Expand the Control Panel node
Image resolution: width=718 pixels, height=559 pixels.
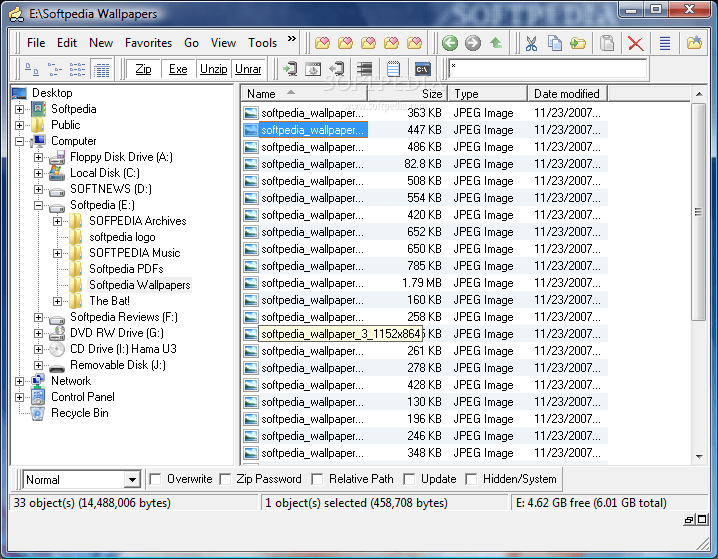pos(19,397)
